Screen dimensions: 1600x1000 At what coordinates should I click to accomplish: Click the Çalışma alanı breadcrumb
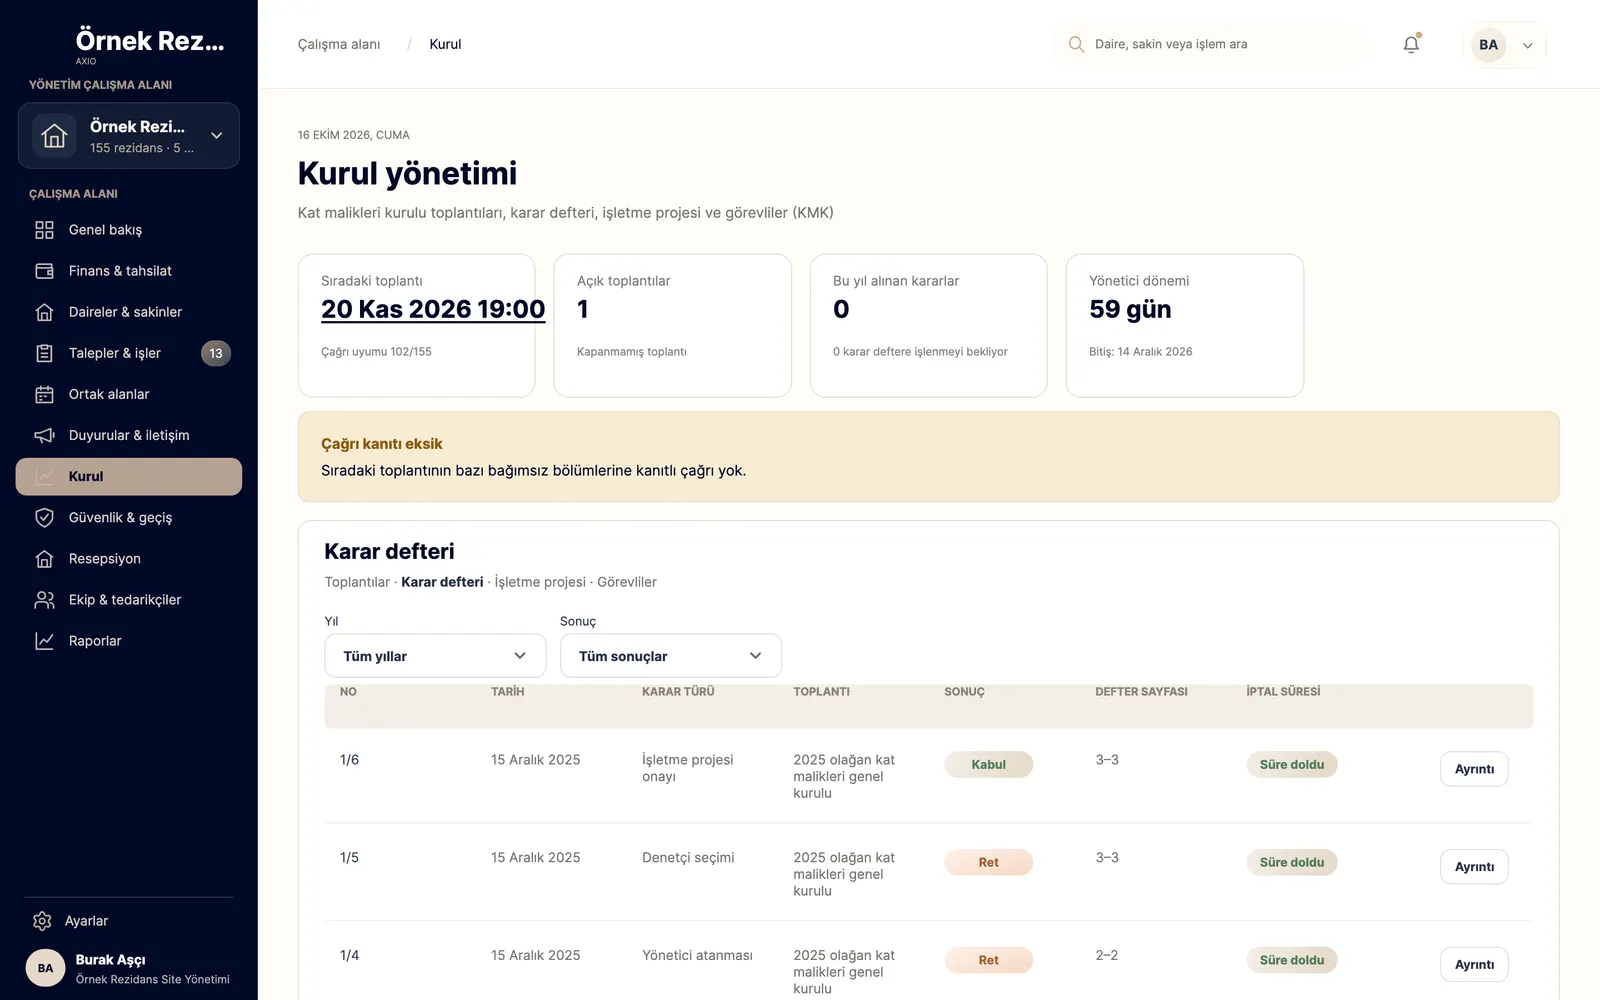pos(339,44)
